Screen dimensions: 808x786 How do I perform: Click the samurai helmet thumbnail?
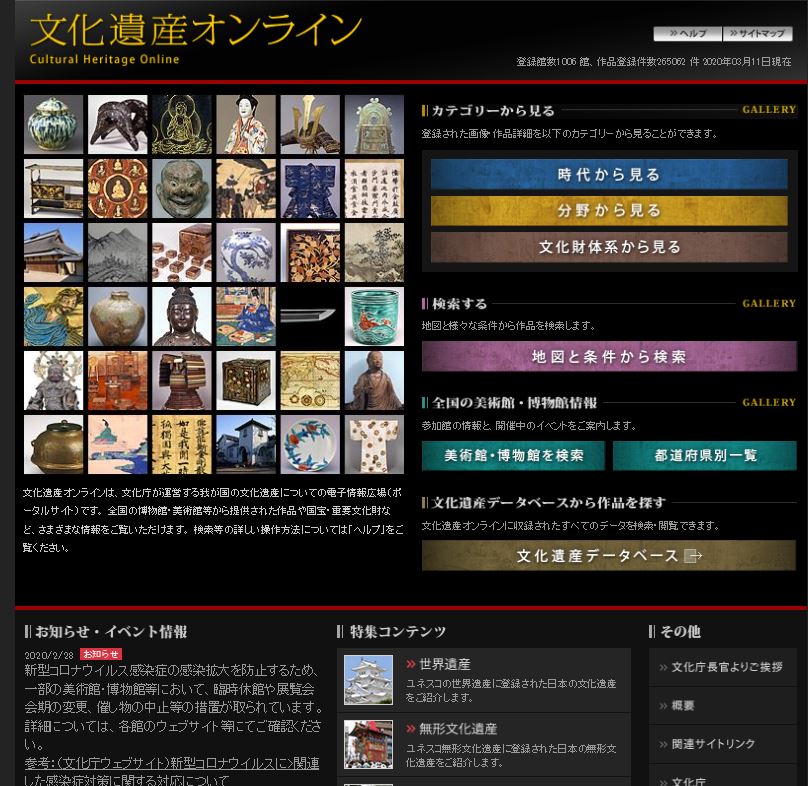pyautogui.click(x=310, y=125)
